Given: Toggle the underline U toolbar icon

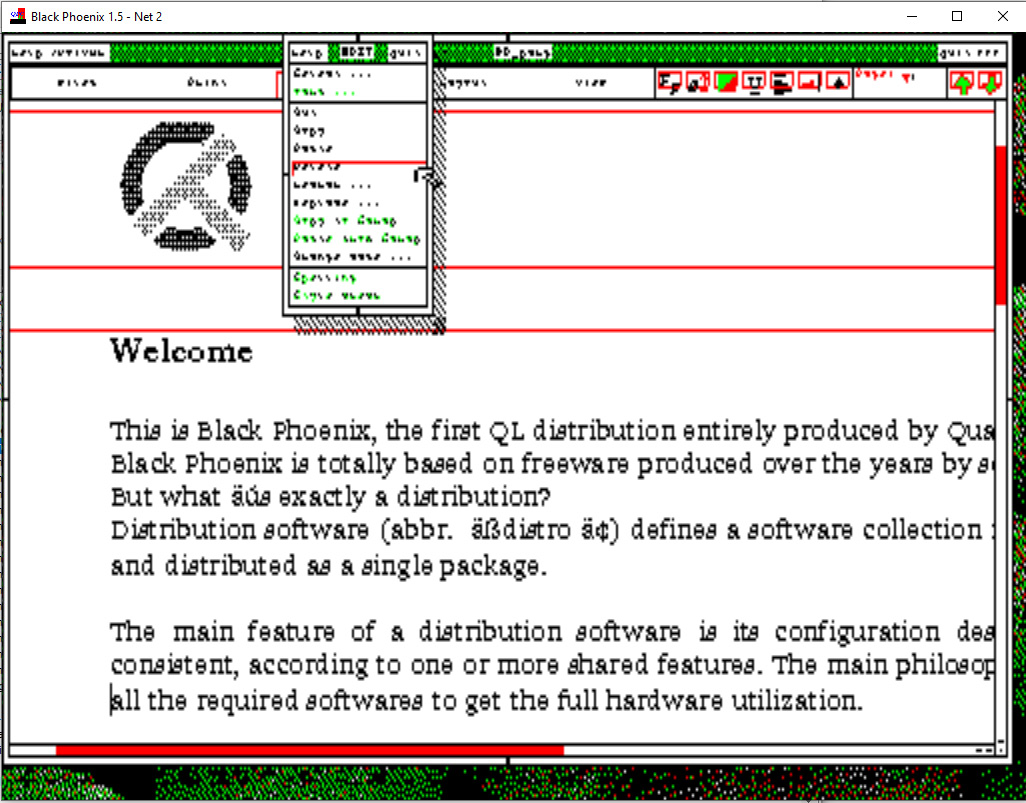Looking at the screenshot, I should 754,82.
